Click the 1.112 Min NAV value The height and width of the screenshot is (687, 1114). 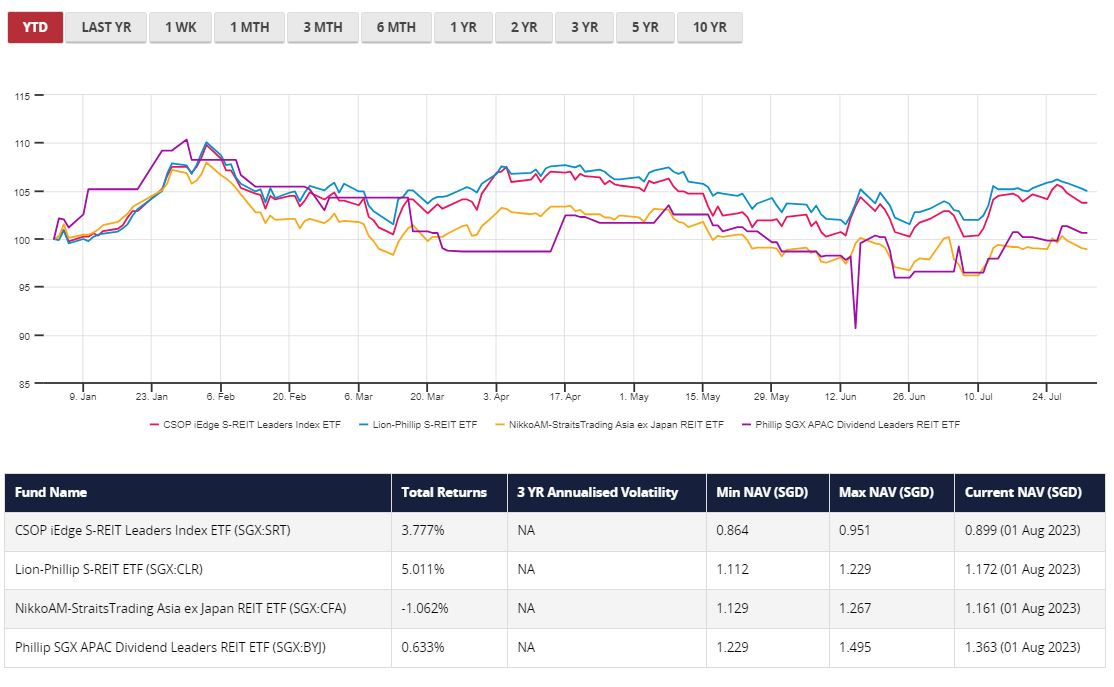732,570
